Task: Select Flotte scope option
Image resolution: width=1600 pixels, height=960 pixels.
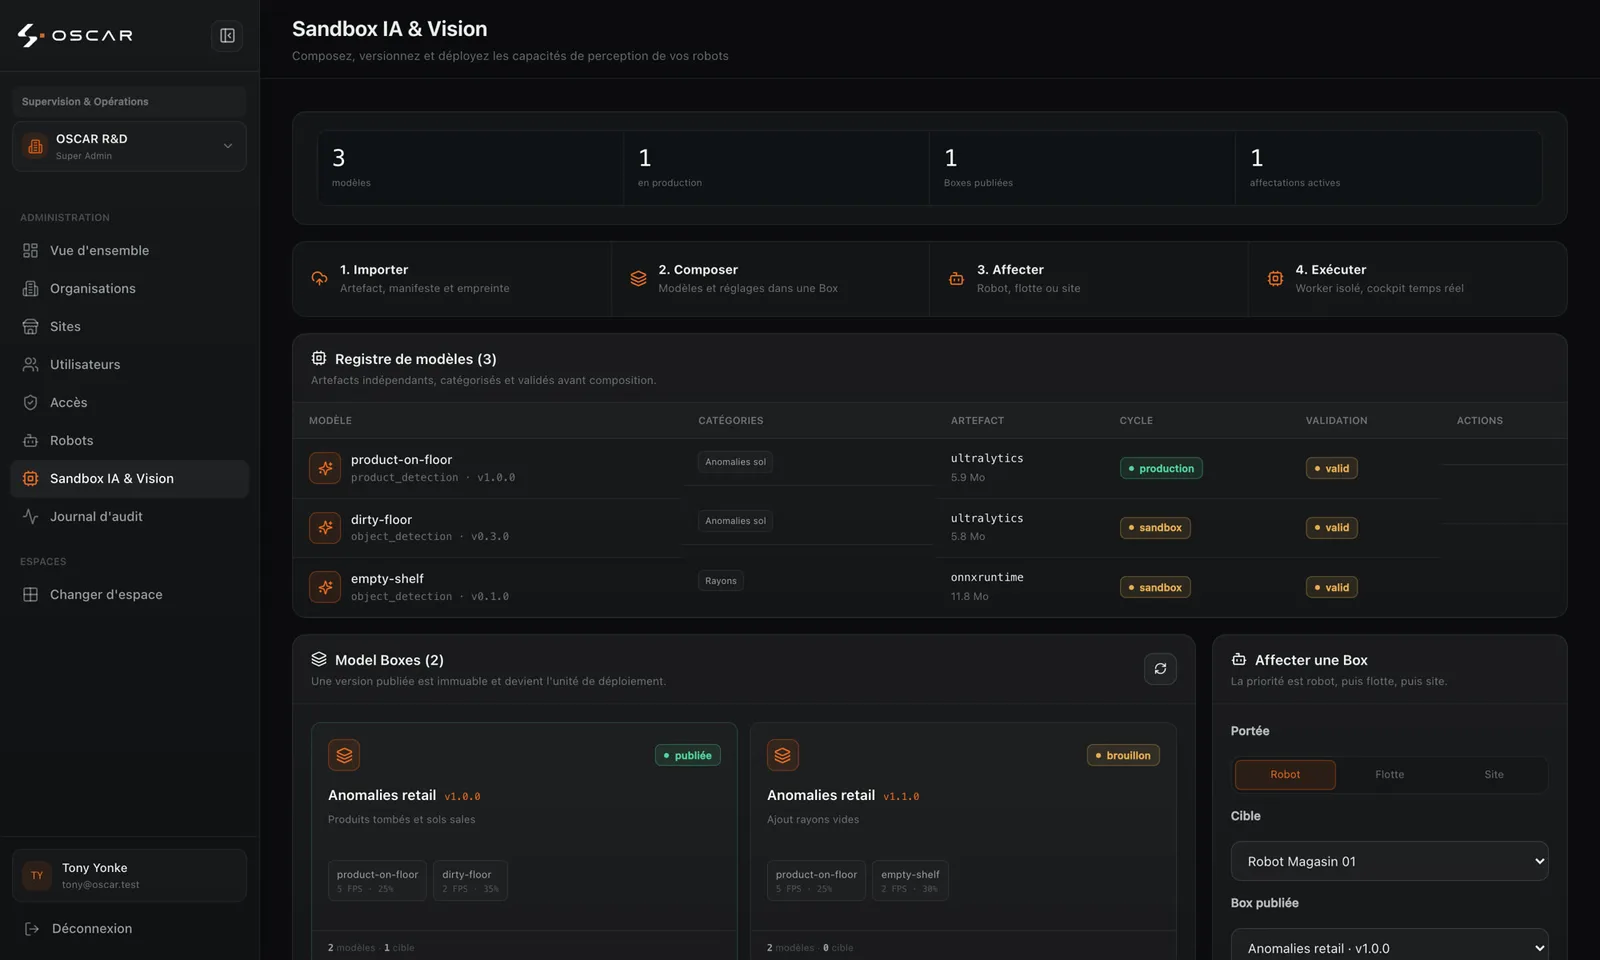Action: [x=1389, y=775]
